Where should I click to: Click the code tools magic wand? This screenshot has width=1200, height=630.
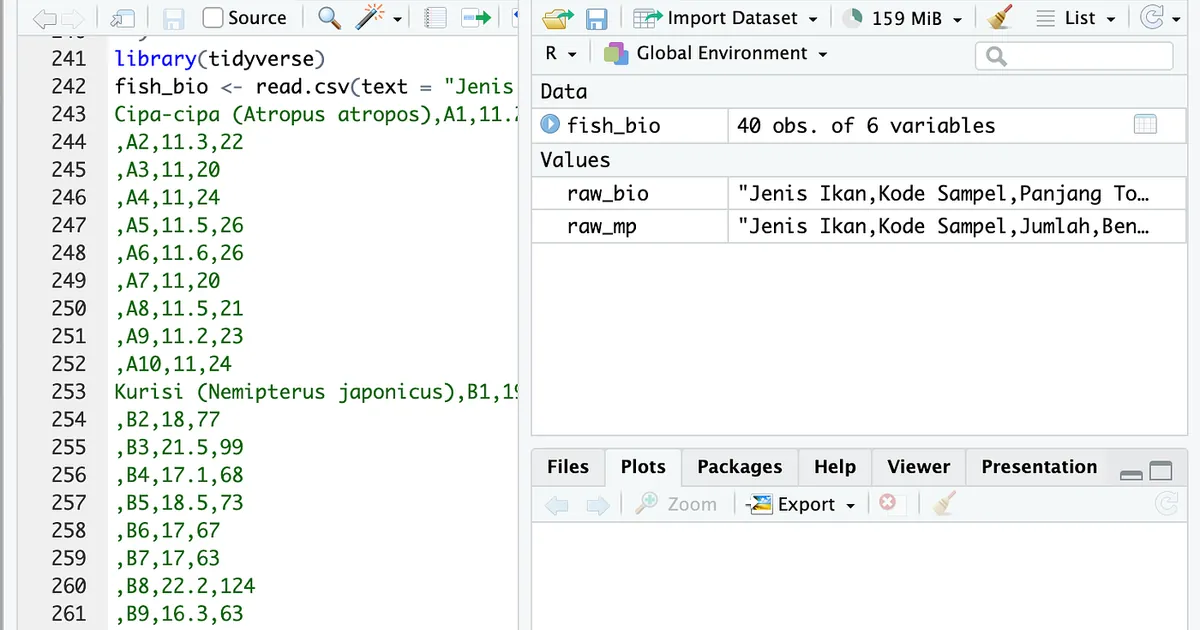(371, 18)
